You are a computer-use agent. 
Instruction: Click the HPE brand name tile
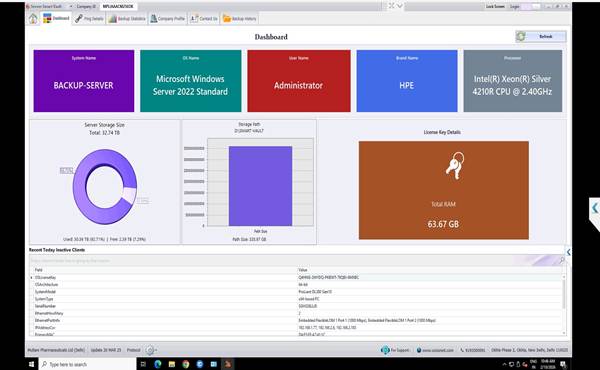pos(407,81)
